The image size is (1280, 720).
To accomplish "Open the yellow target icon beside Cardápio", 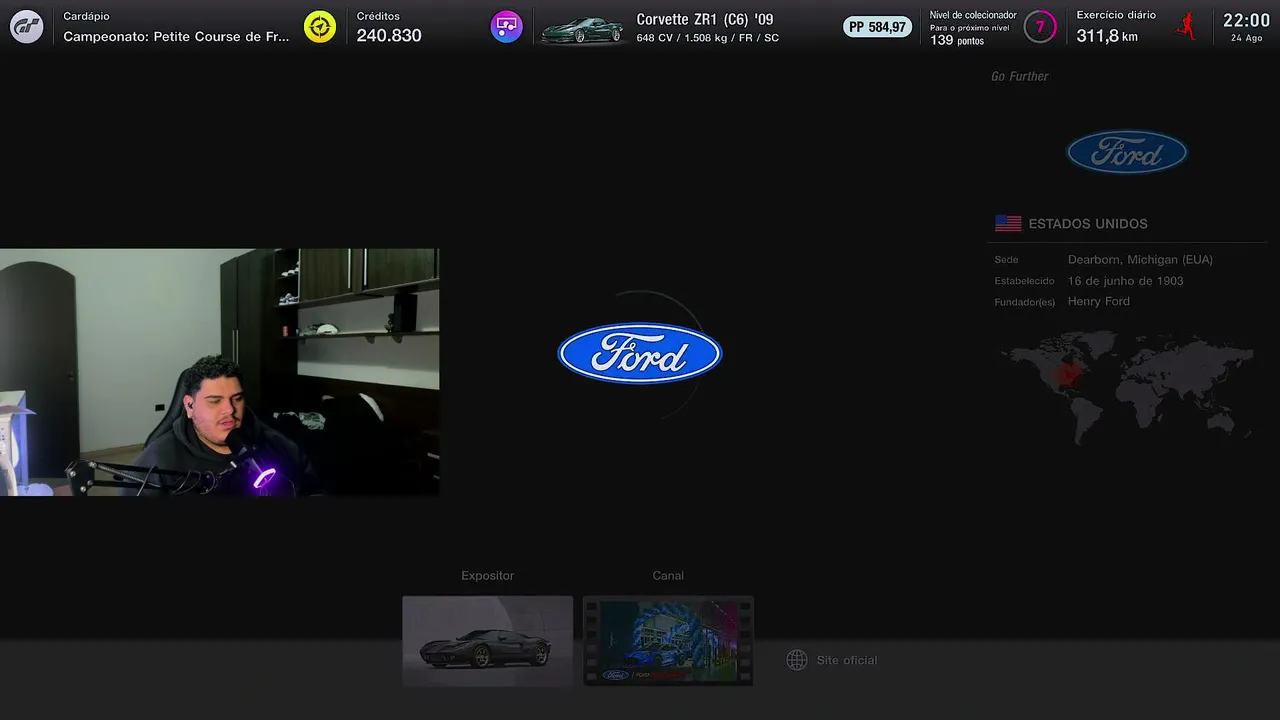I will click(x=320, y=27).
